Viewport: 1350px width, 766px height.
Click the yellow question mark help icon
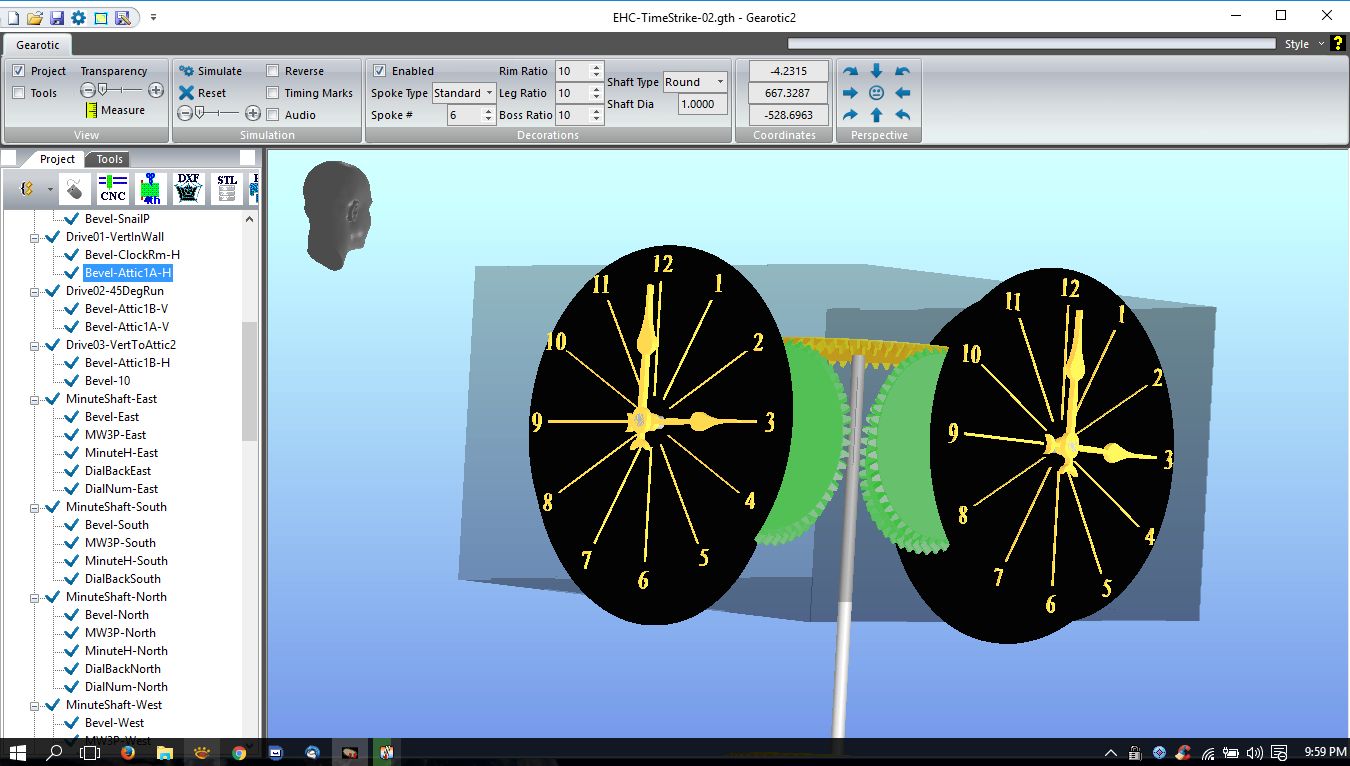tap(1338, 43)
